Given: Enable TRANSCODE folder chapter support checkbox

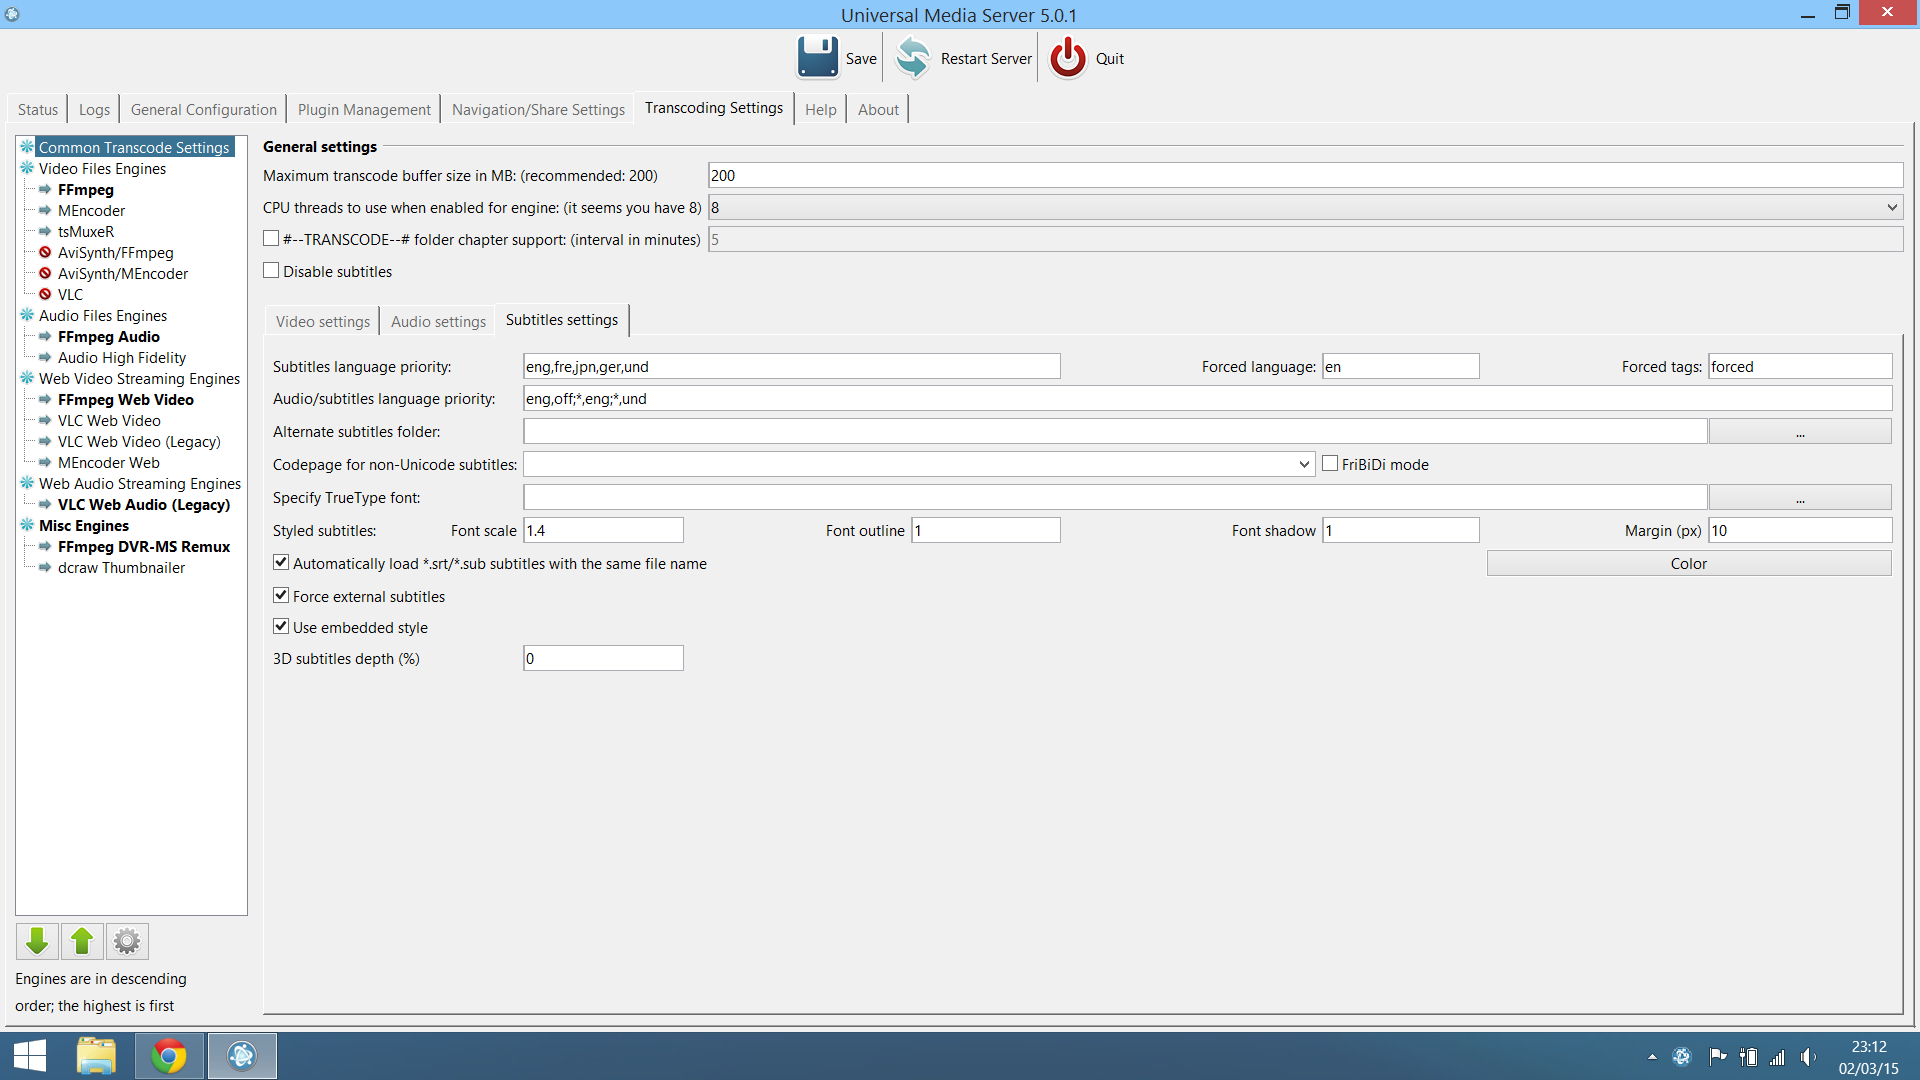Looking at the screenshot, I should [x=271, y=238].
